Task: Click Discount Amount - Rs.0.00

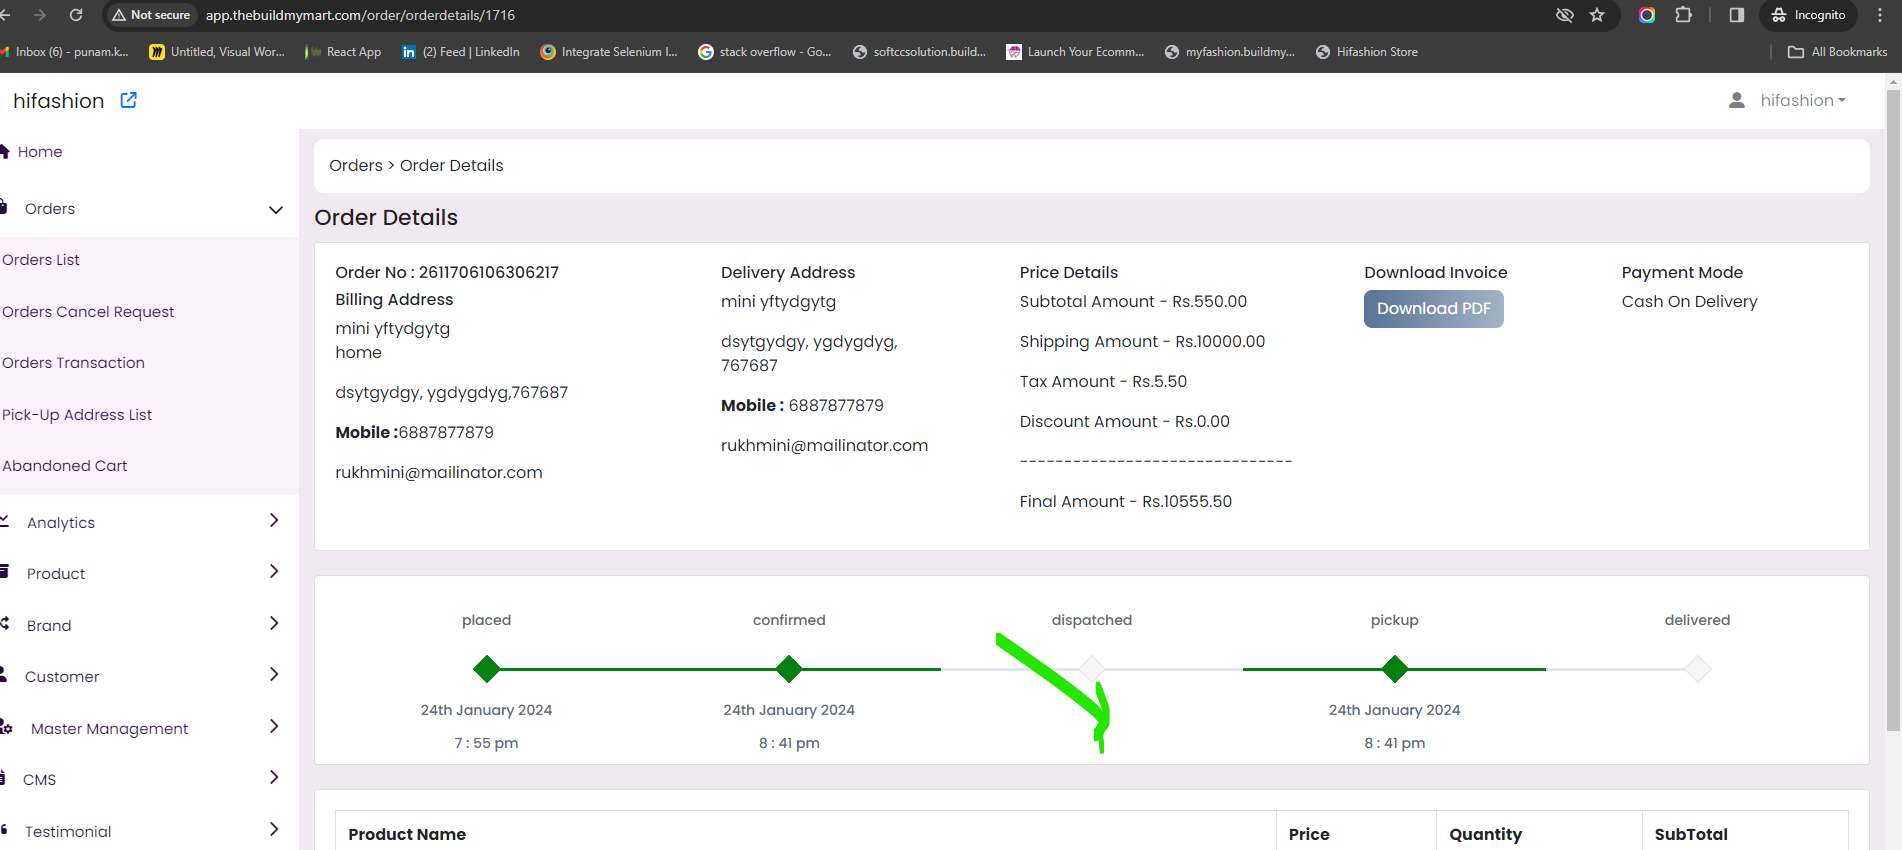Action: (1125, 422)
